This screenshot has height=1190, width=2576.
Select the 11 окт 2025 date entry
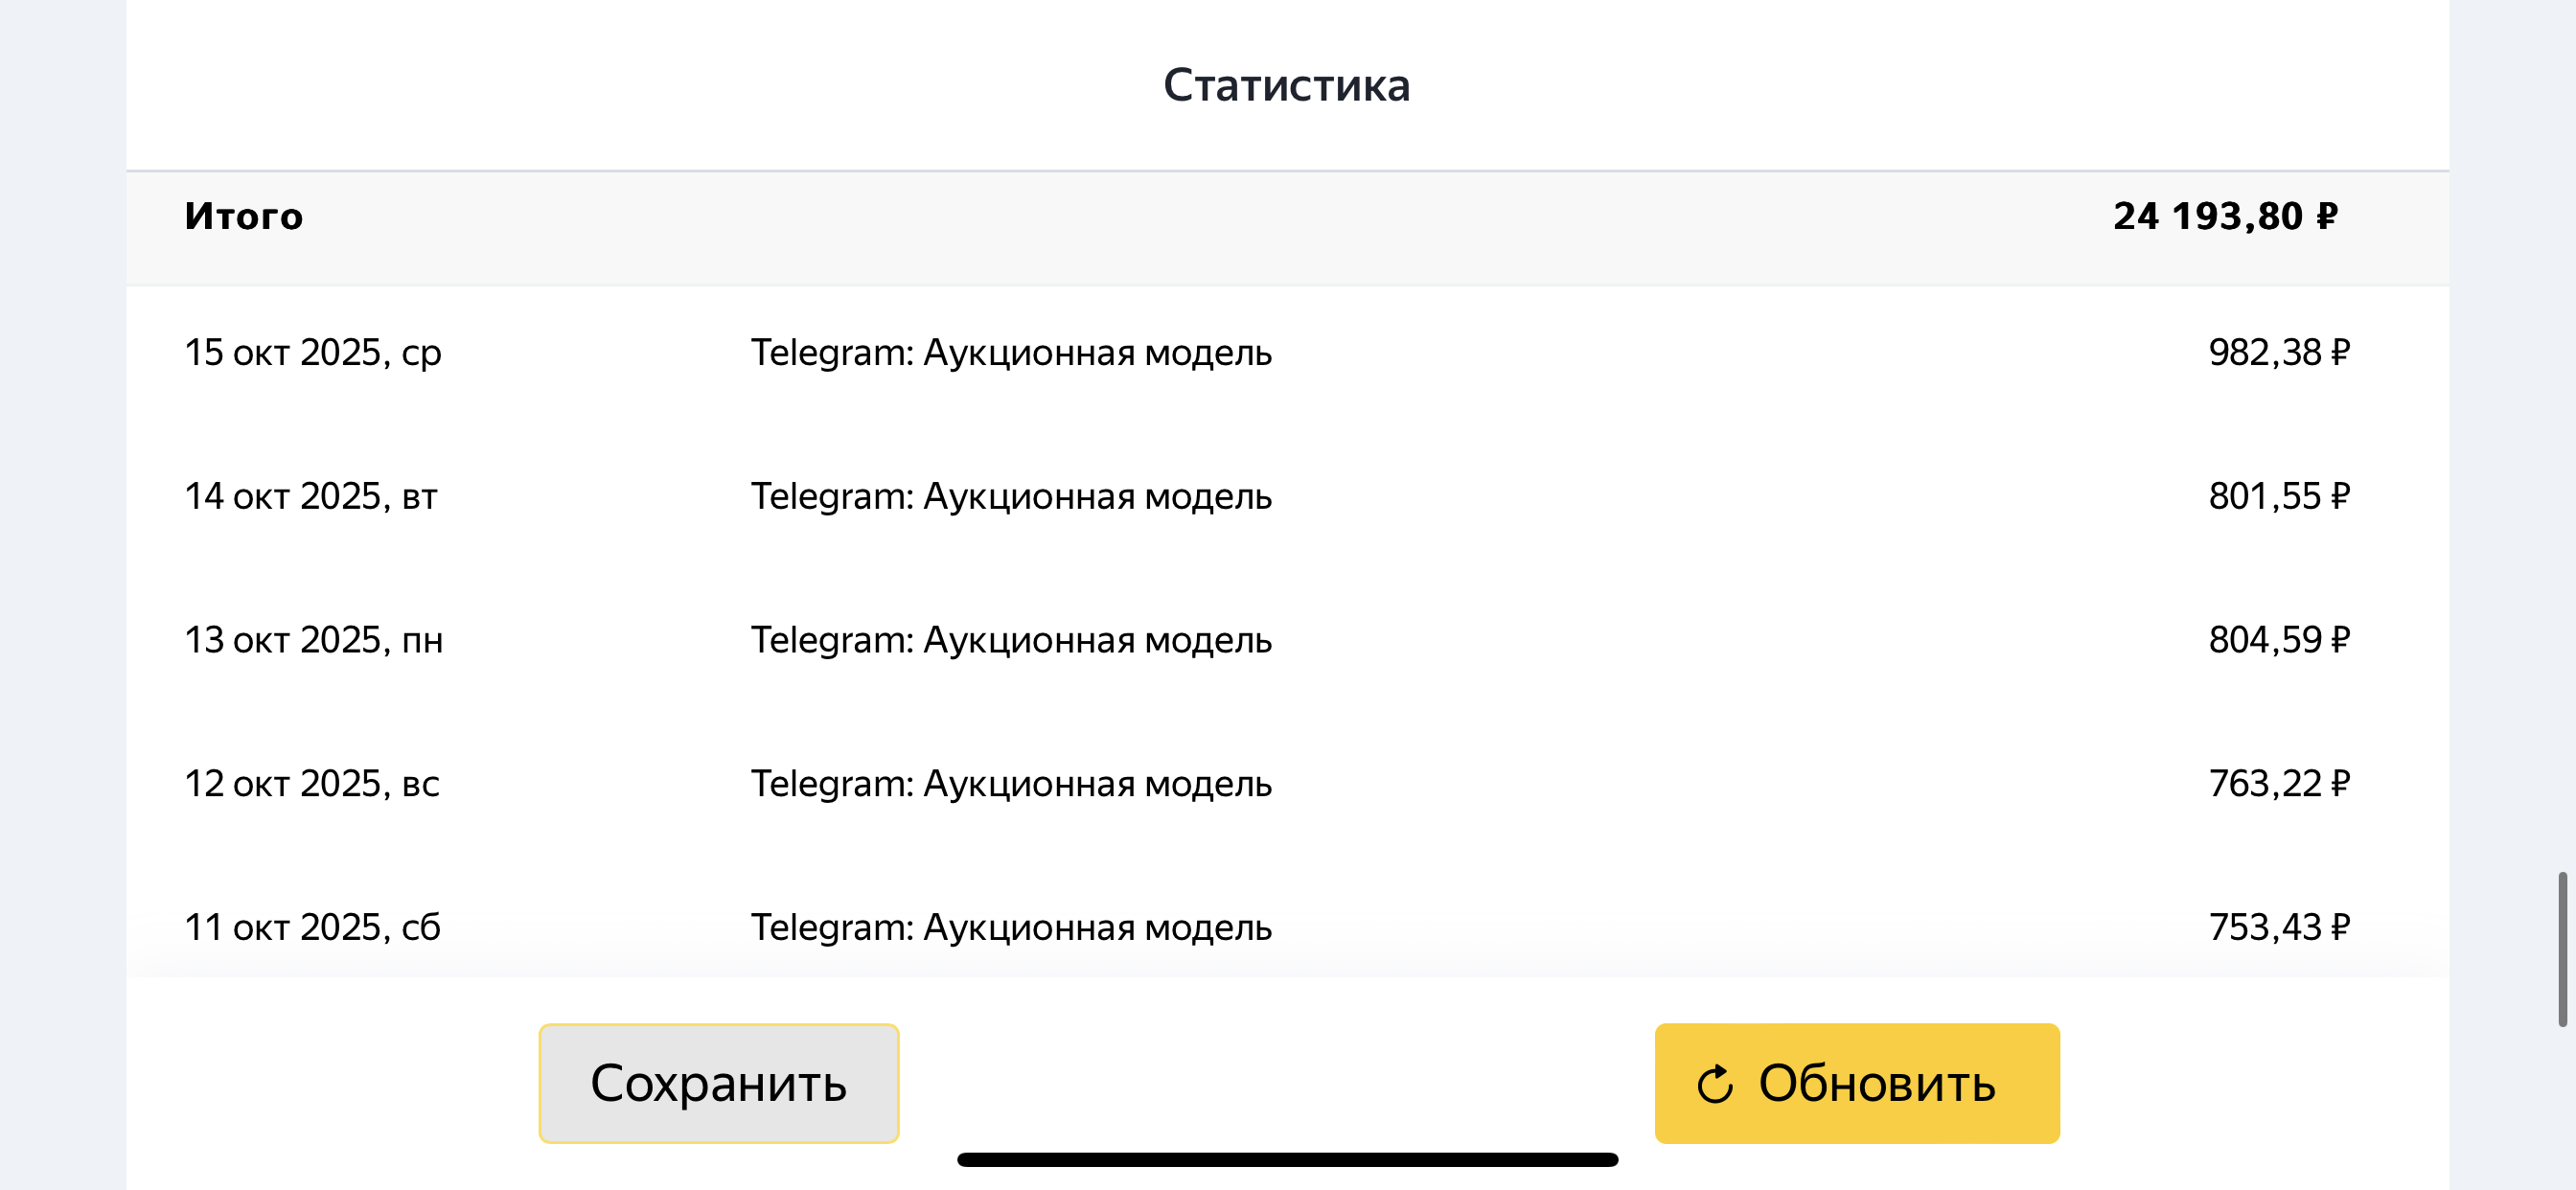point(312,928)
